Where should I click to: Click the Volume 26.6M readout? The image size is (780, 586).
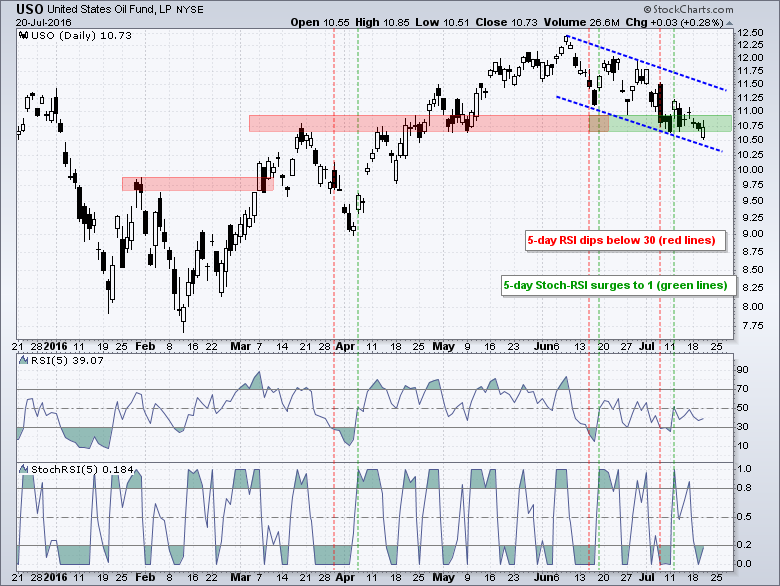point(582,22)
